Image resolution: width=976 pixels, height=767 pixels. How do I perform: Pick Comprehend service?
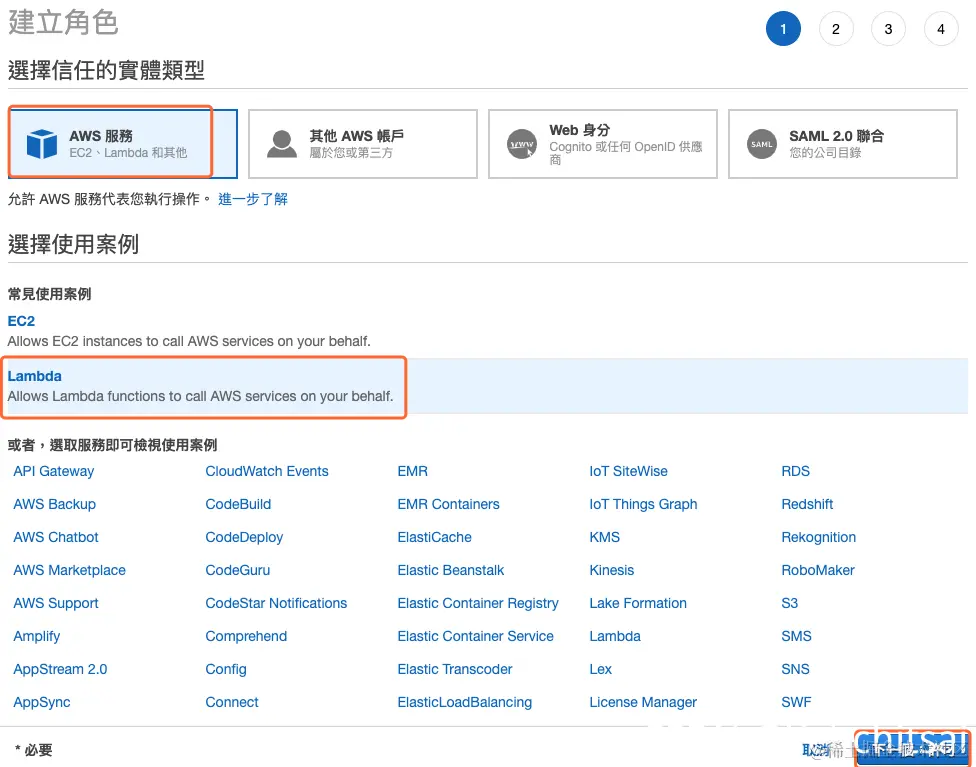coord(246,636)
